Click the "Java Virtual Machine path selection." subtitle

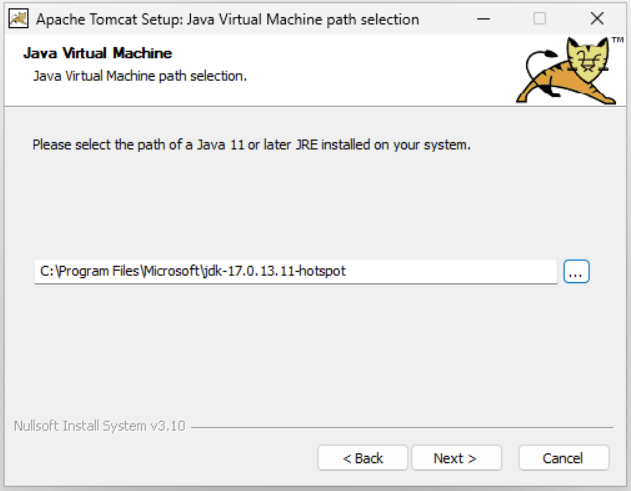click(140, 75)
